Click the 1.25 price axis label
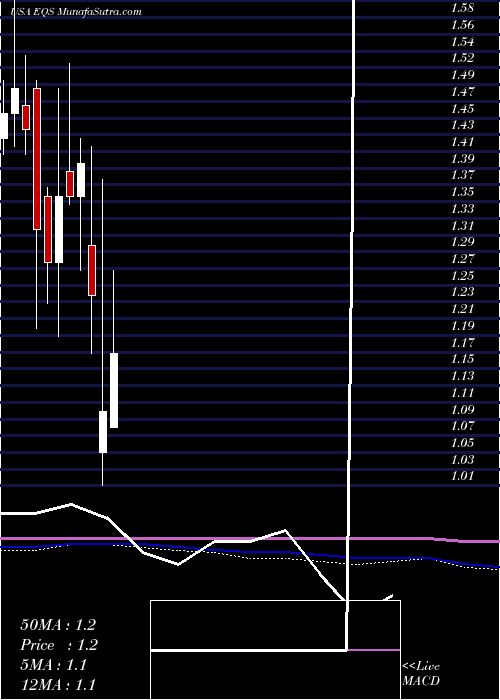This screenshot has width=500, height=700. (462, 275)
